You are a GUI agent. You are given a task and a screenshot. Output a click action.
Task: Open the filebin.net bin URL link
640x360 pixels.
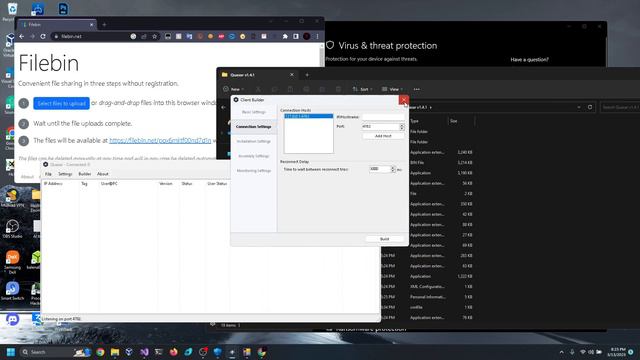tap(160, 140)
